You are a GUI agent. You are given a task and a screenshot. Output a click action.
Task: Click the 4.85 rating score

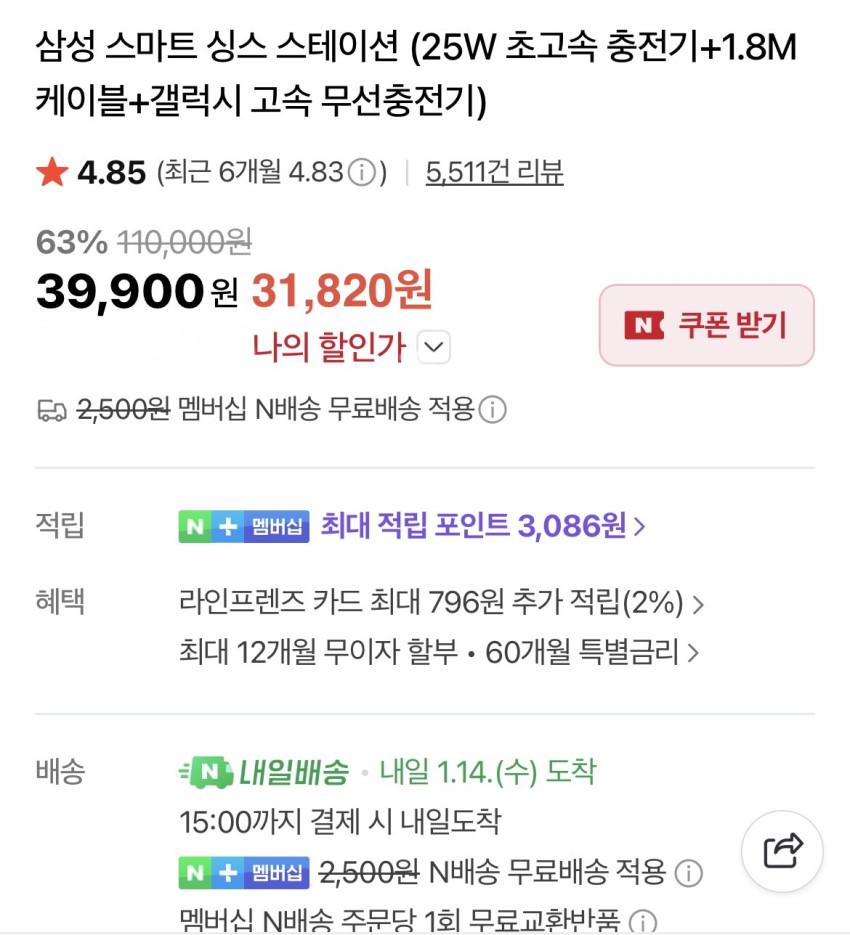coord(111,173)
